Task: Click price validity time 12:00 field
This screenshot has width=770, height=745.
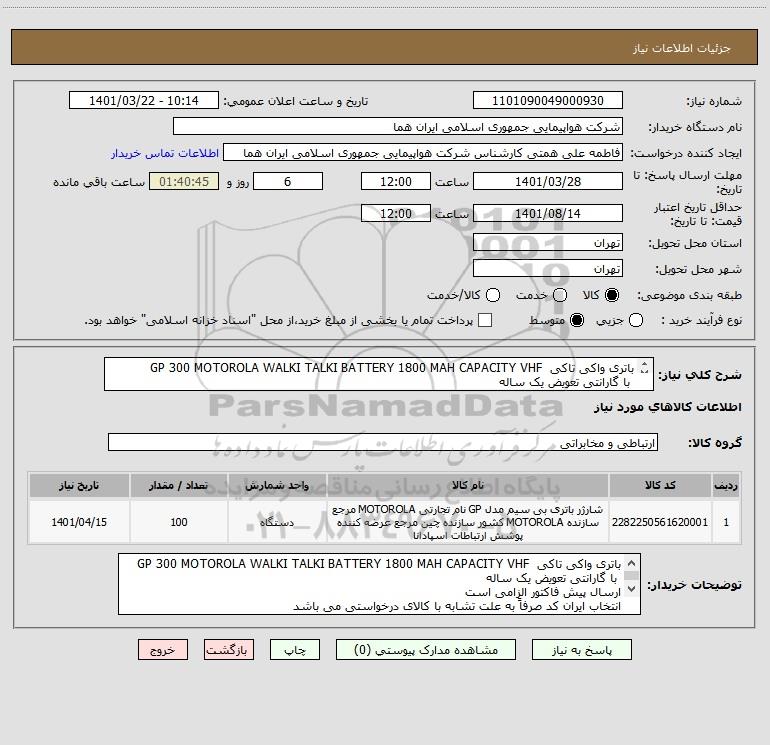Action: [x=396, y=213]
